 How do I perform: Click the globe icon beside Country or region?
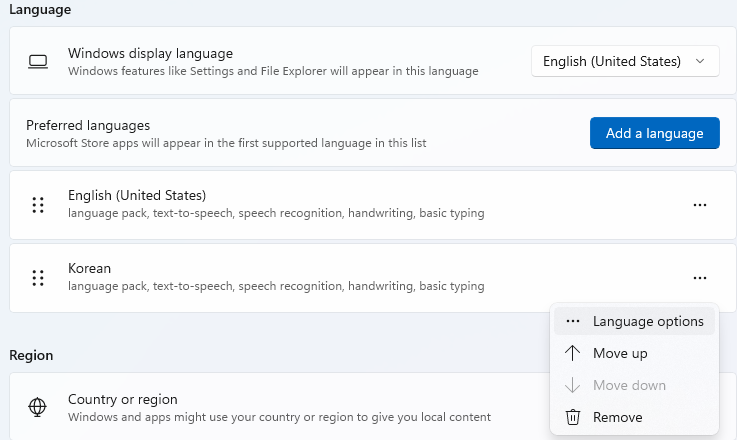(38, 407)
